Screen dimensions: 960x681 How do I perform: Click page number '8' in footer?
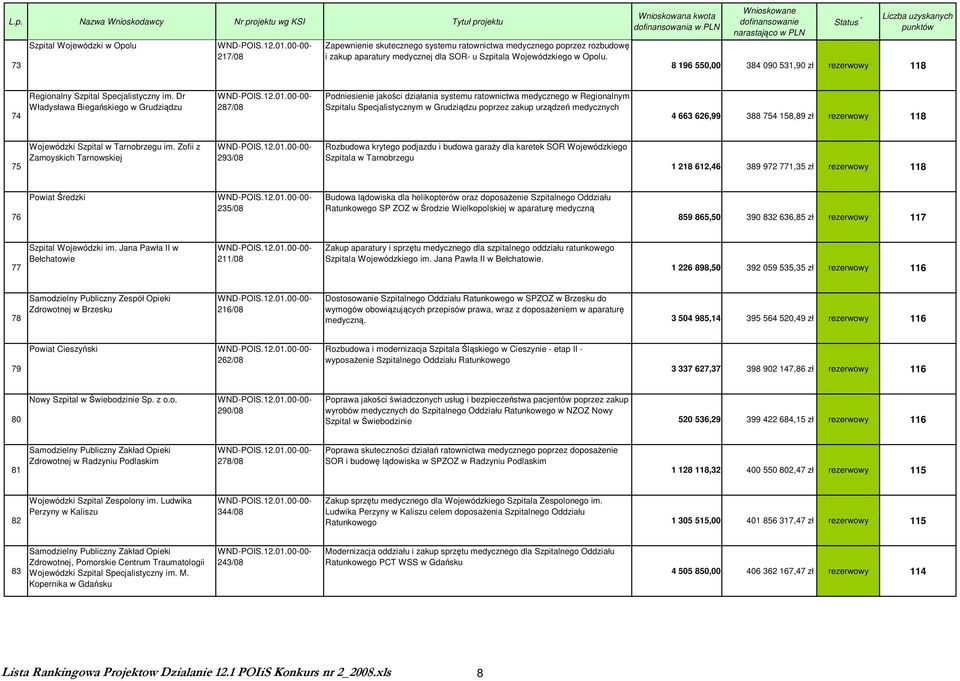tap(479, 673)
